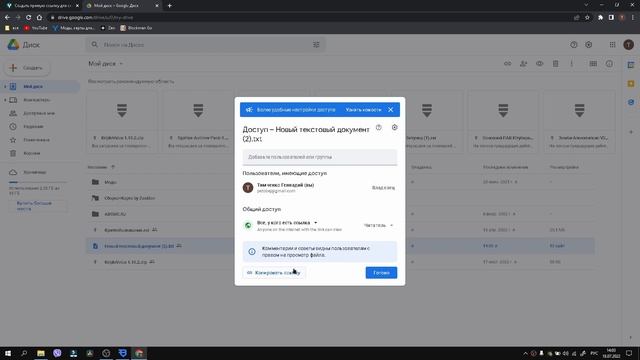Open the Windows Start menu
The height and width of the screenshot is (360, 640).
click(x=8, y=353)
